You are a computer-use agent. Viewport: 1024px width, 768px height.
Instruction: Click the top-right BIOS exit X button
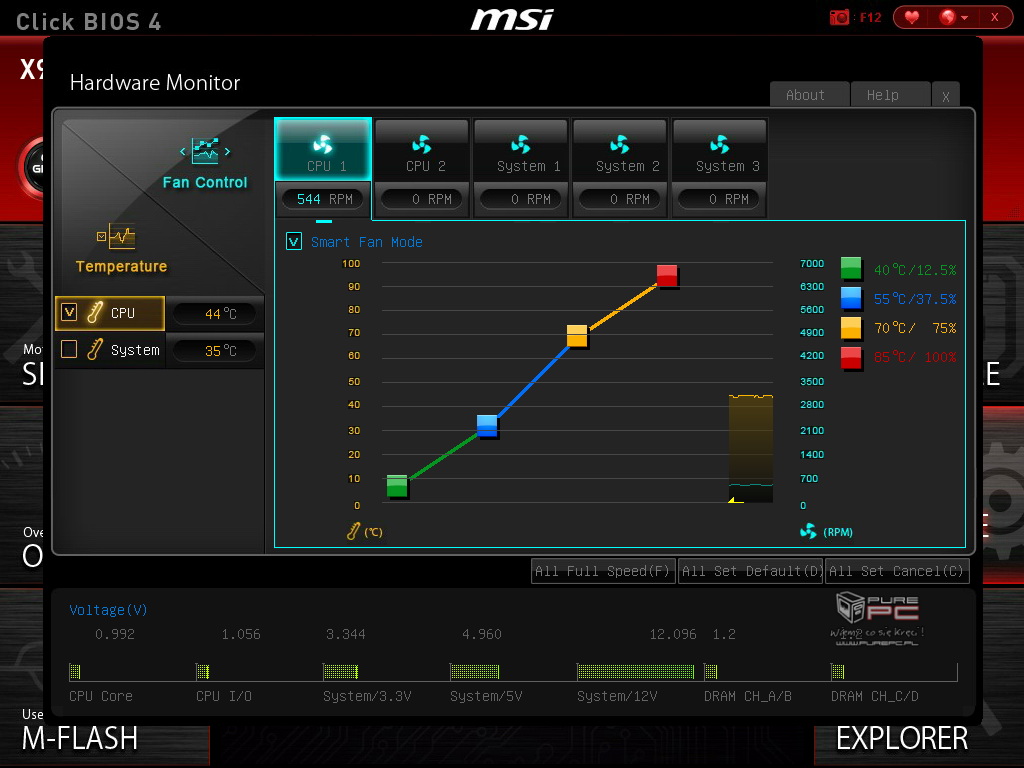[995, 17]
